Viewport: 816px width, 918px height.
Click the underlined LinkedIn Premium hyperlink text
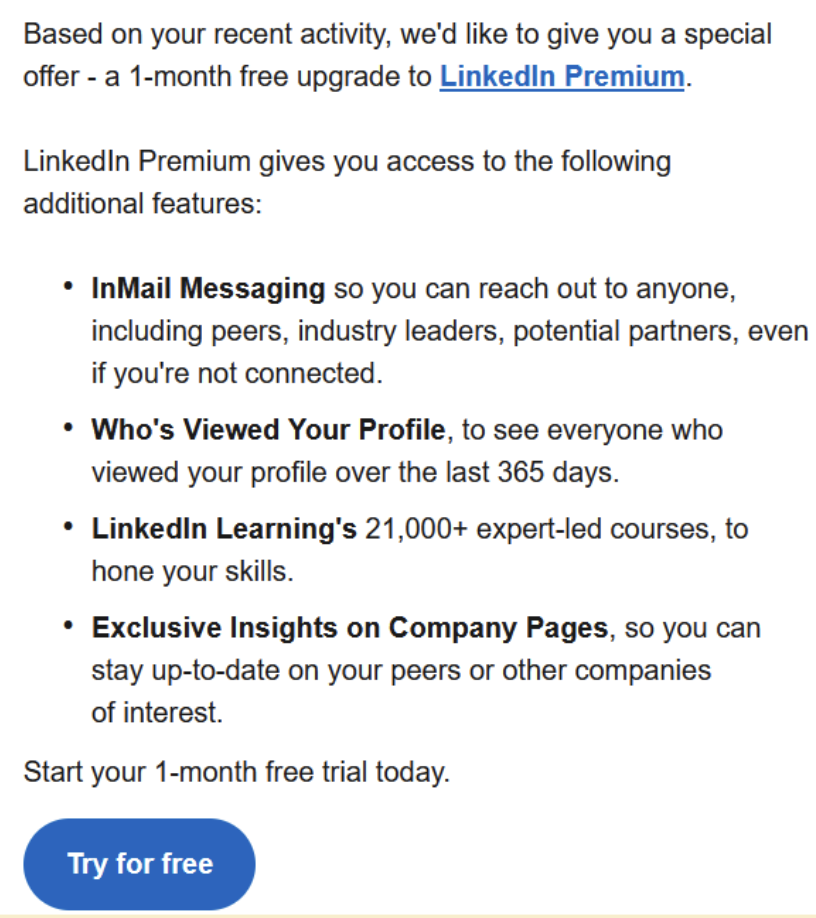(x=560, y=76)
